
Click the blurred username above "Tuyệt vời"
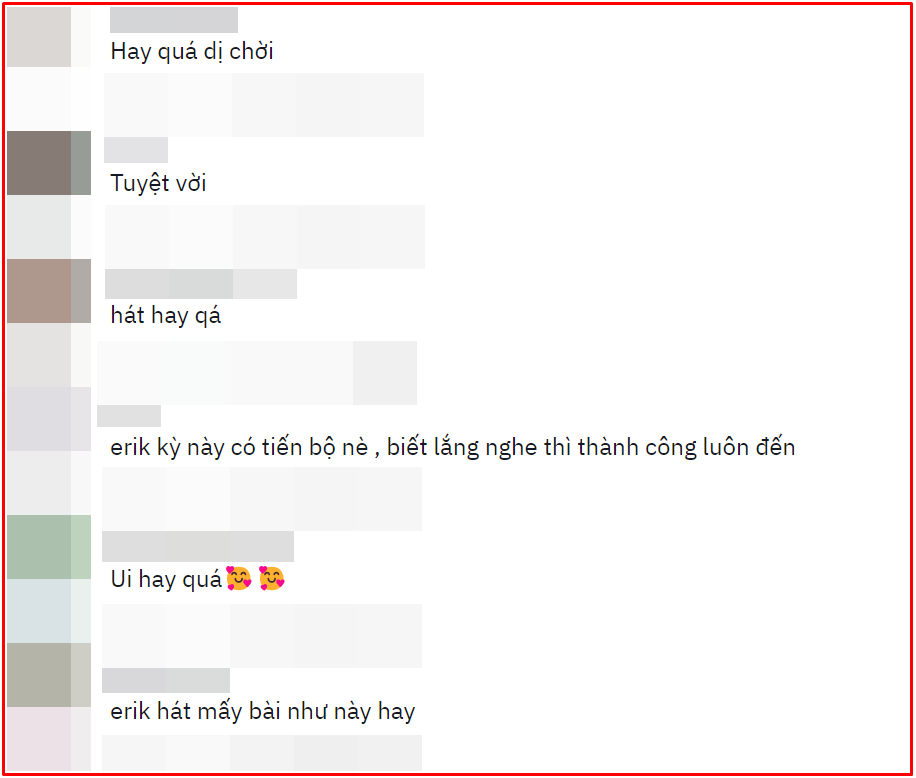pos(136,150)
